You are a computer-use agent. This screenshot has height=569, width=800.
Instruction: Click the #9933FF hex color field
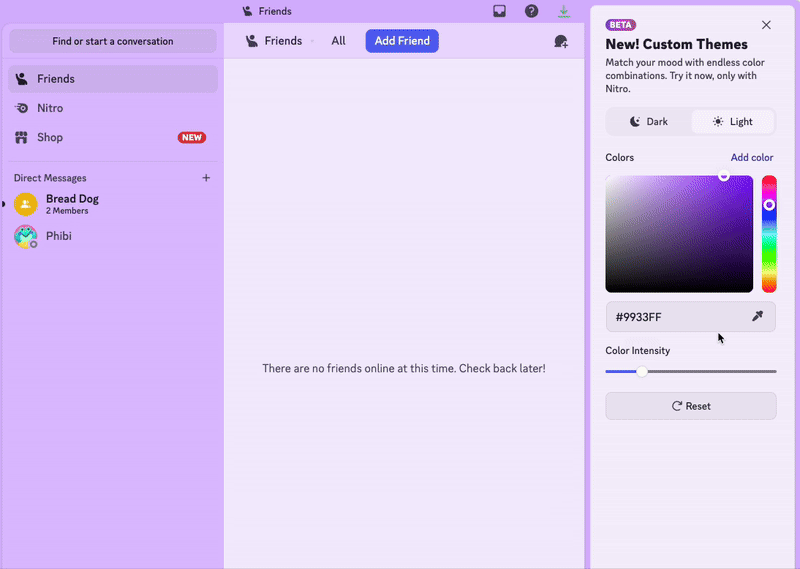tap(691, 316)
